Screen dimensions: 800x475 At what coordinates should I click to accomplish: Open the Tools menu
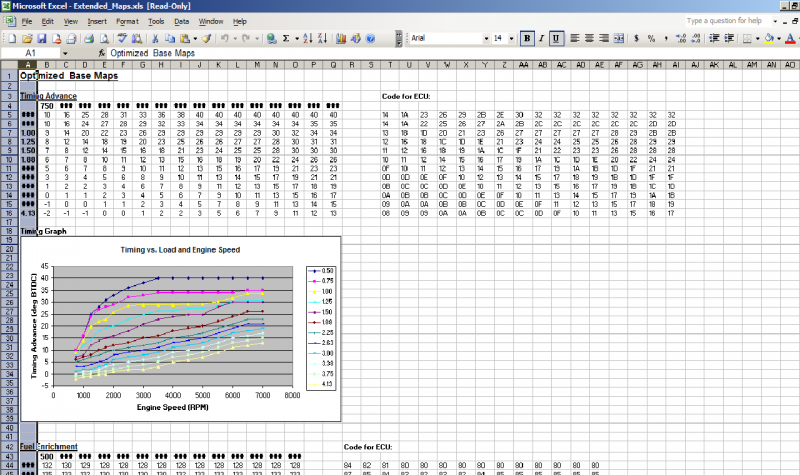[156, 21]
